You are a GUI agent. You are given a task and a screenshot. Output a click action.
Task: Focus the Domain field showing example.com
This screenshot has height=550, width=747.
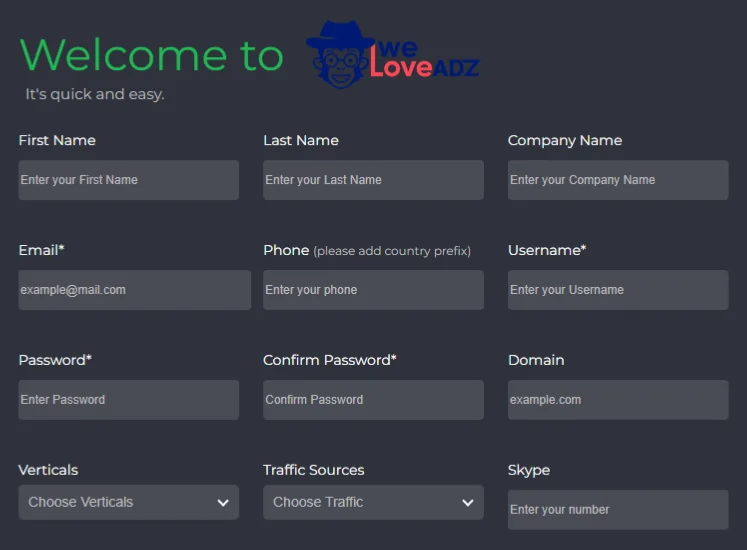click(618, 400)
